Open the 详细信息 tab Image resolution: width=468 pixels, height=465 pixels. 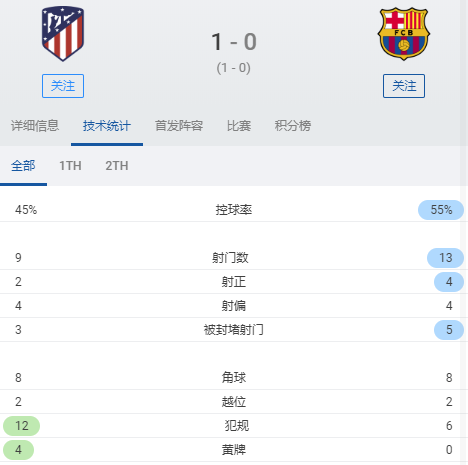point(35,126)
